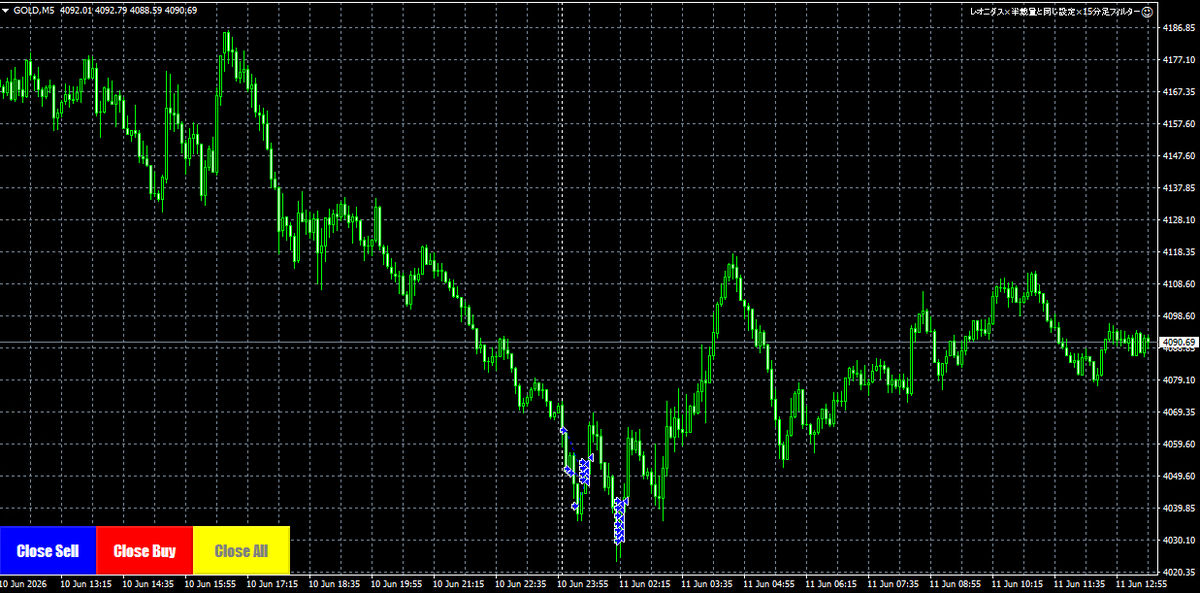The image size is (1200, 593).
Task: Click the 4167.35 price scale label
Action: point(1180,92)
